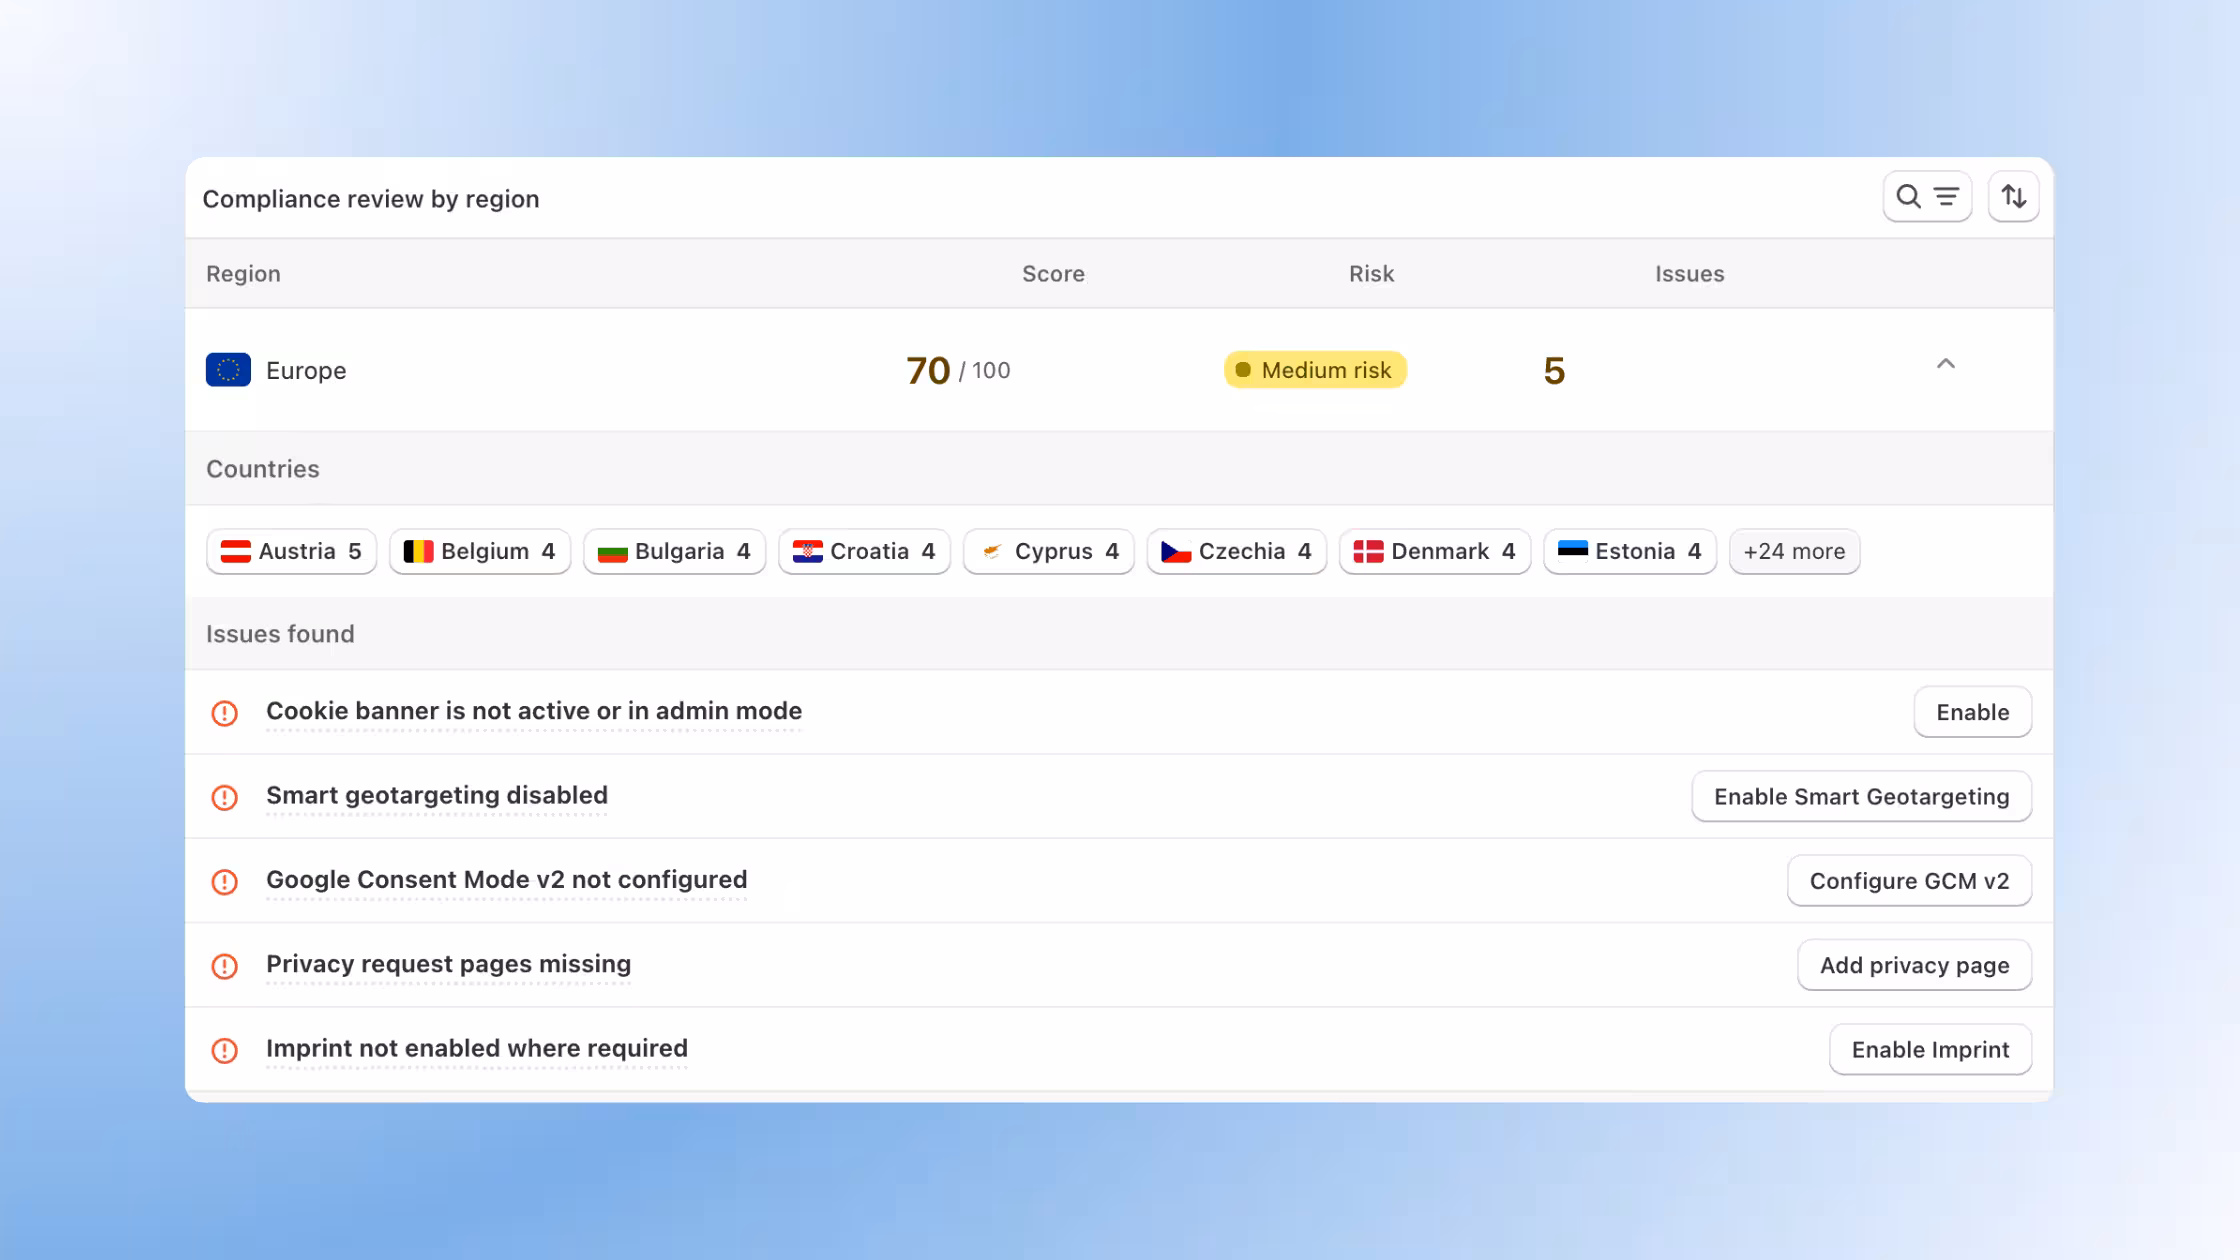Click the alert icon next to imprint issue
Image resolution: width=2240 pixels, height=1260 pixels.
[225, 1050]
